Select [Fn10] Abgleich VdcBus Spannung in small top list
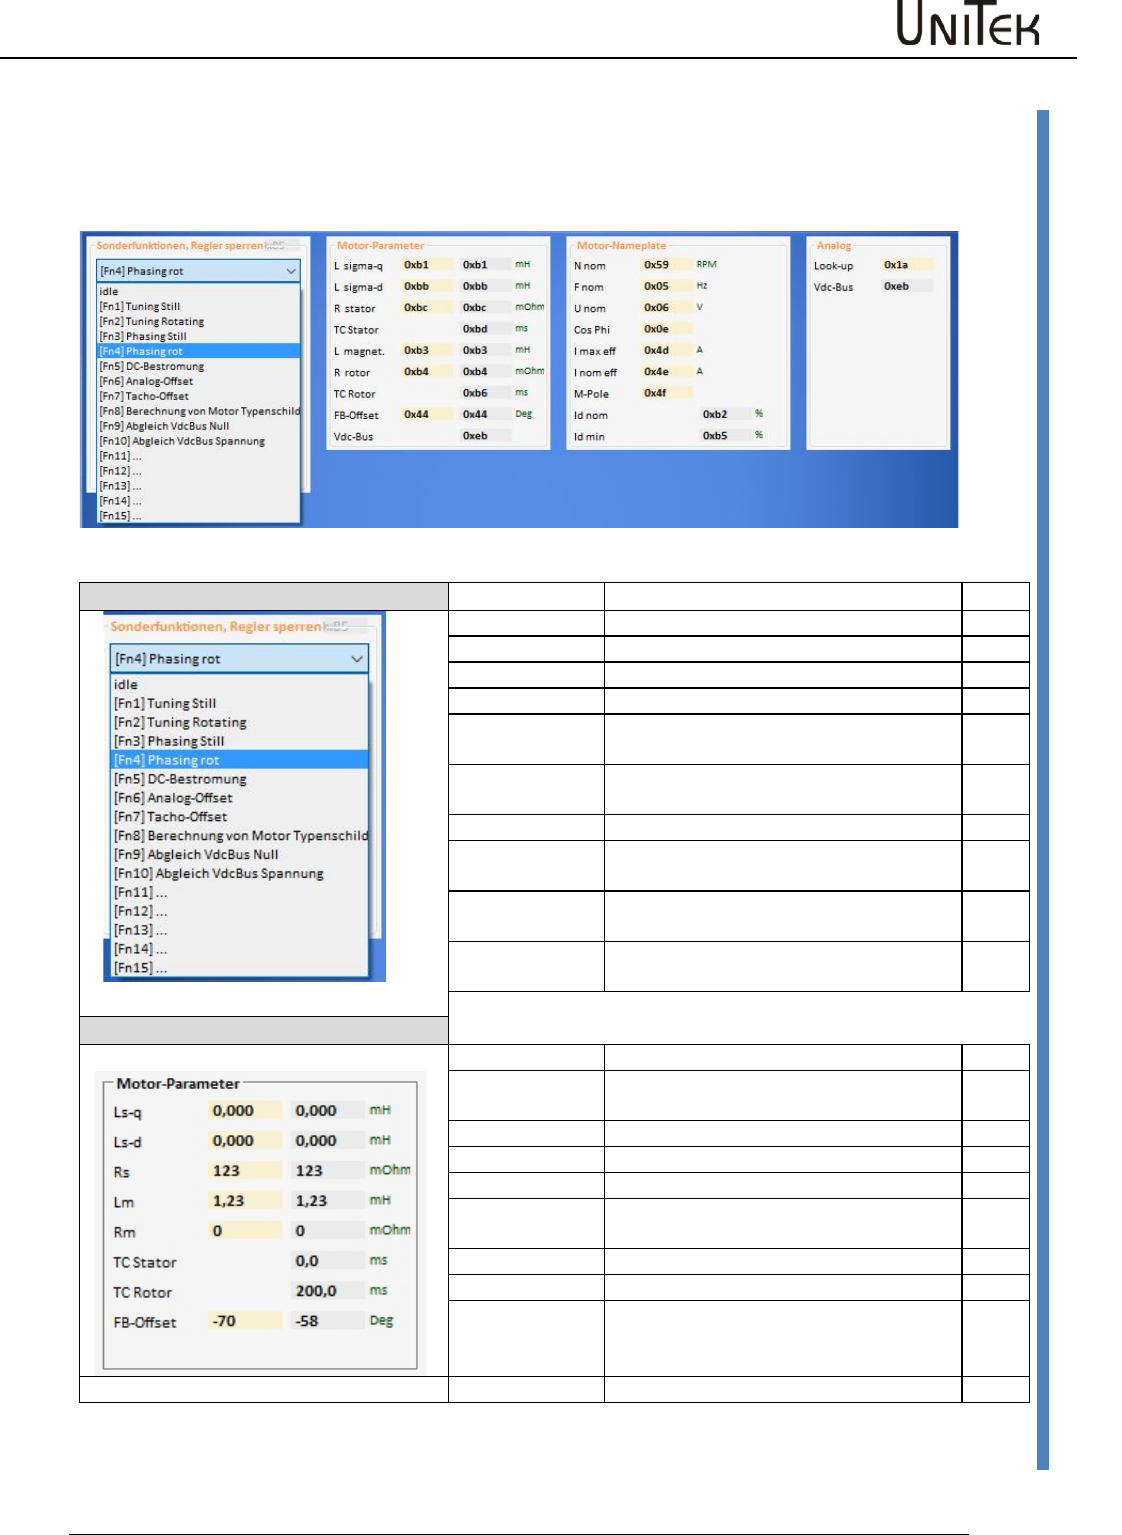Screen dimensions: 1122x1535 (199, 441)
